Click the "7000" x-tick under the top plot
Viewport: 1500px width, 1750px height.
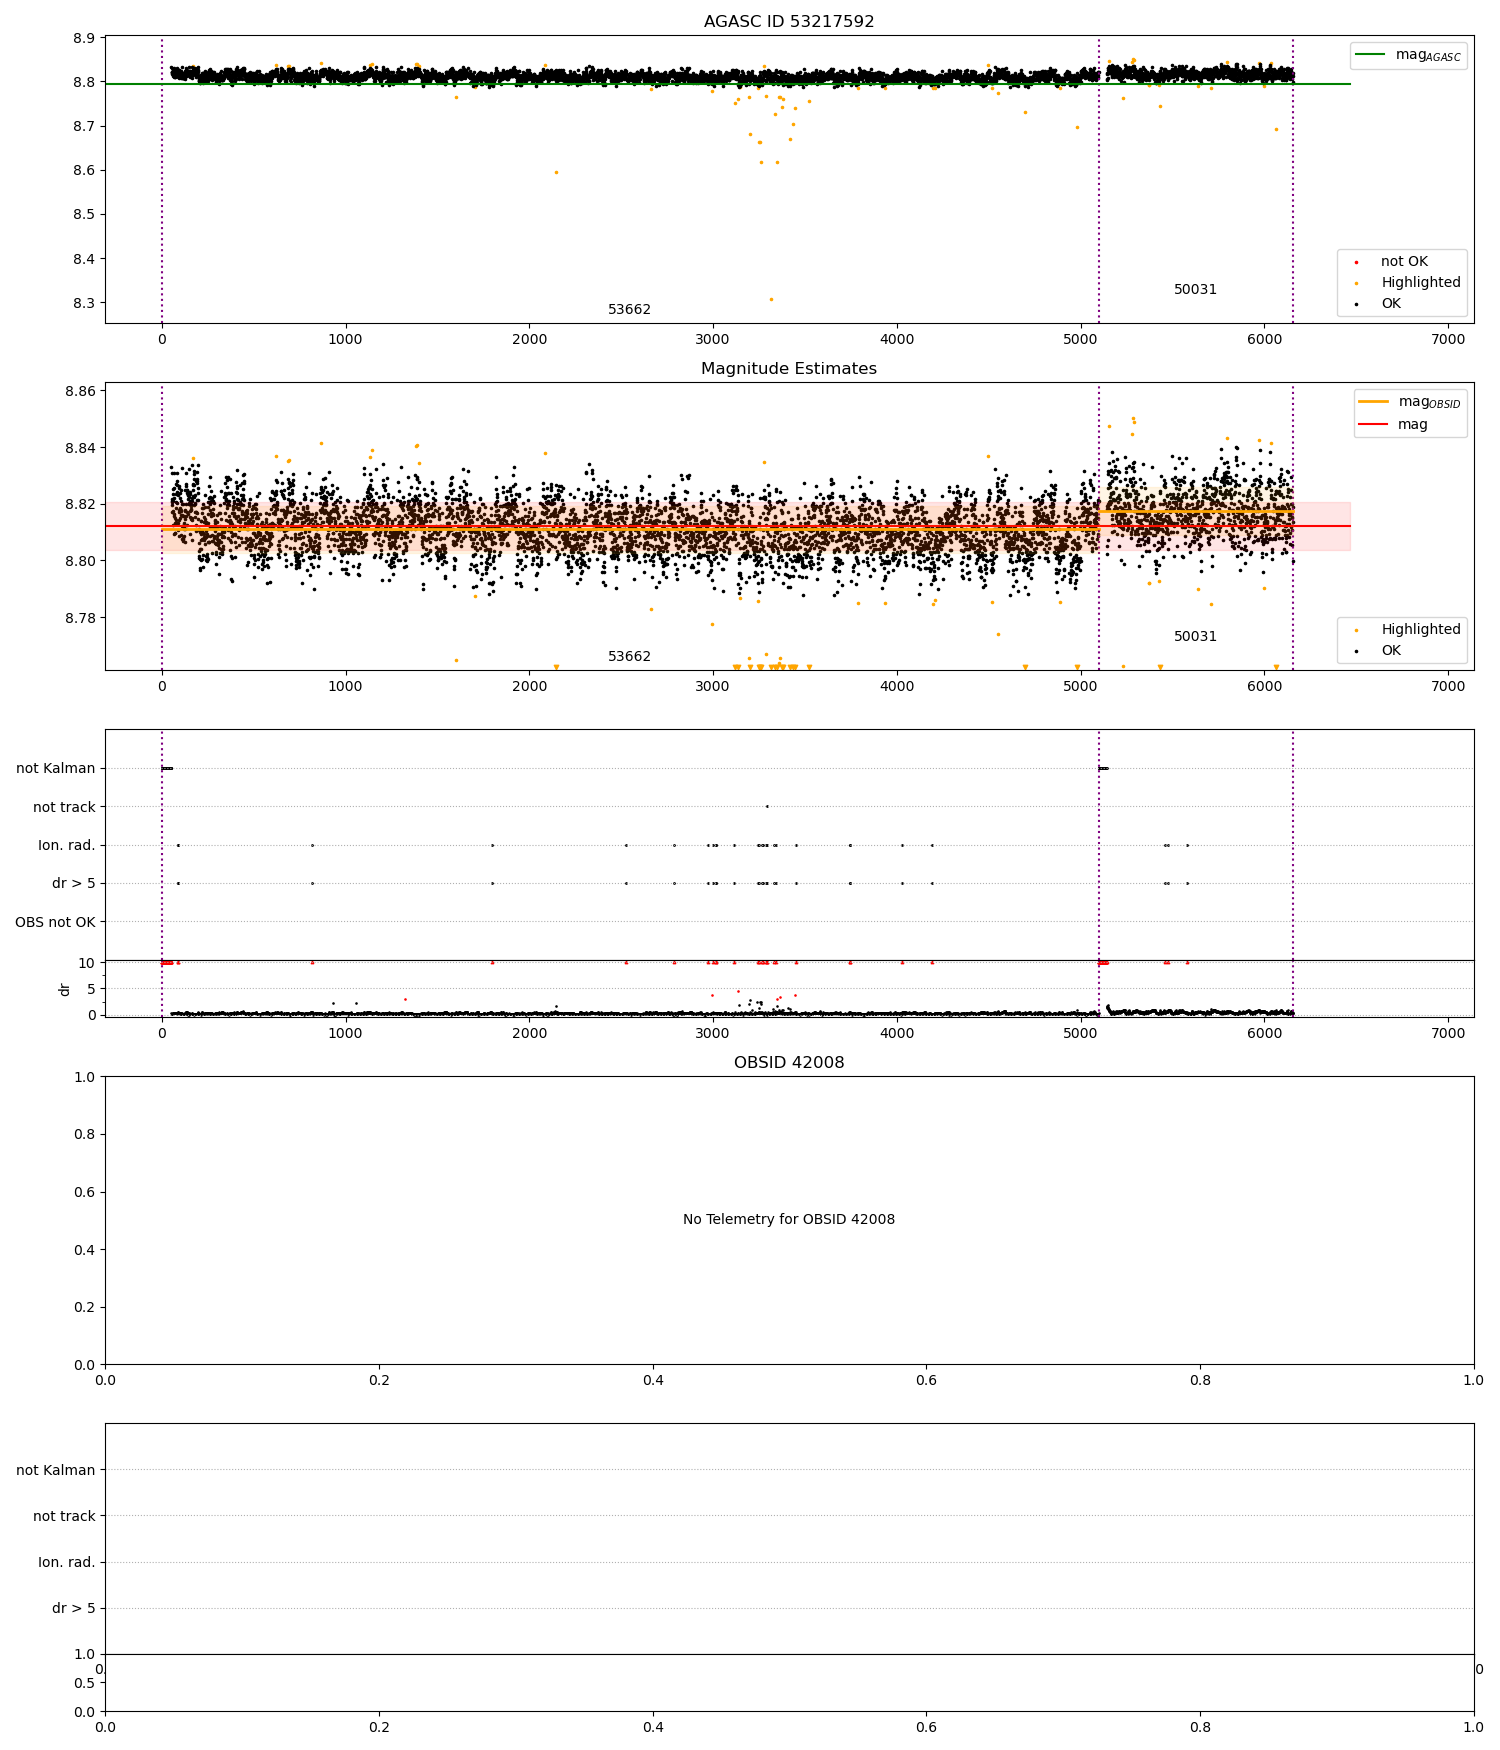(x=1448, y=339)
